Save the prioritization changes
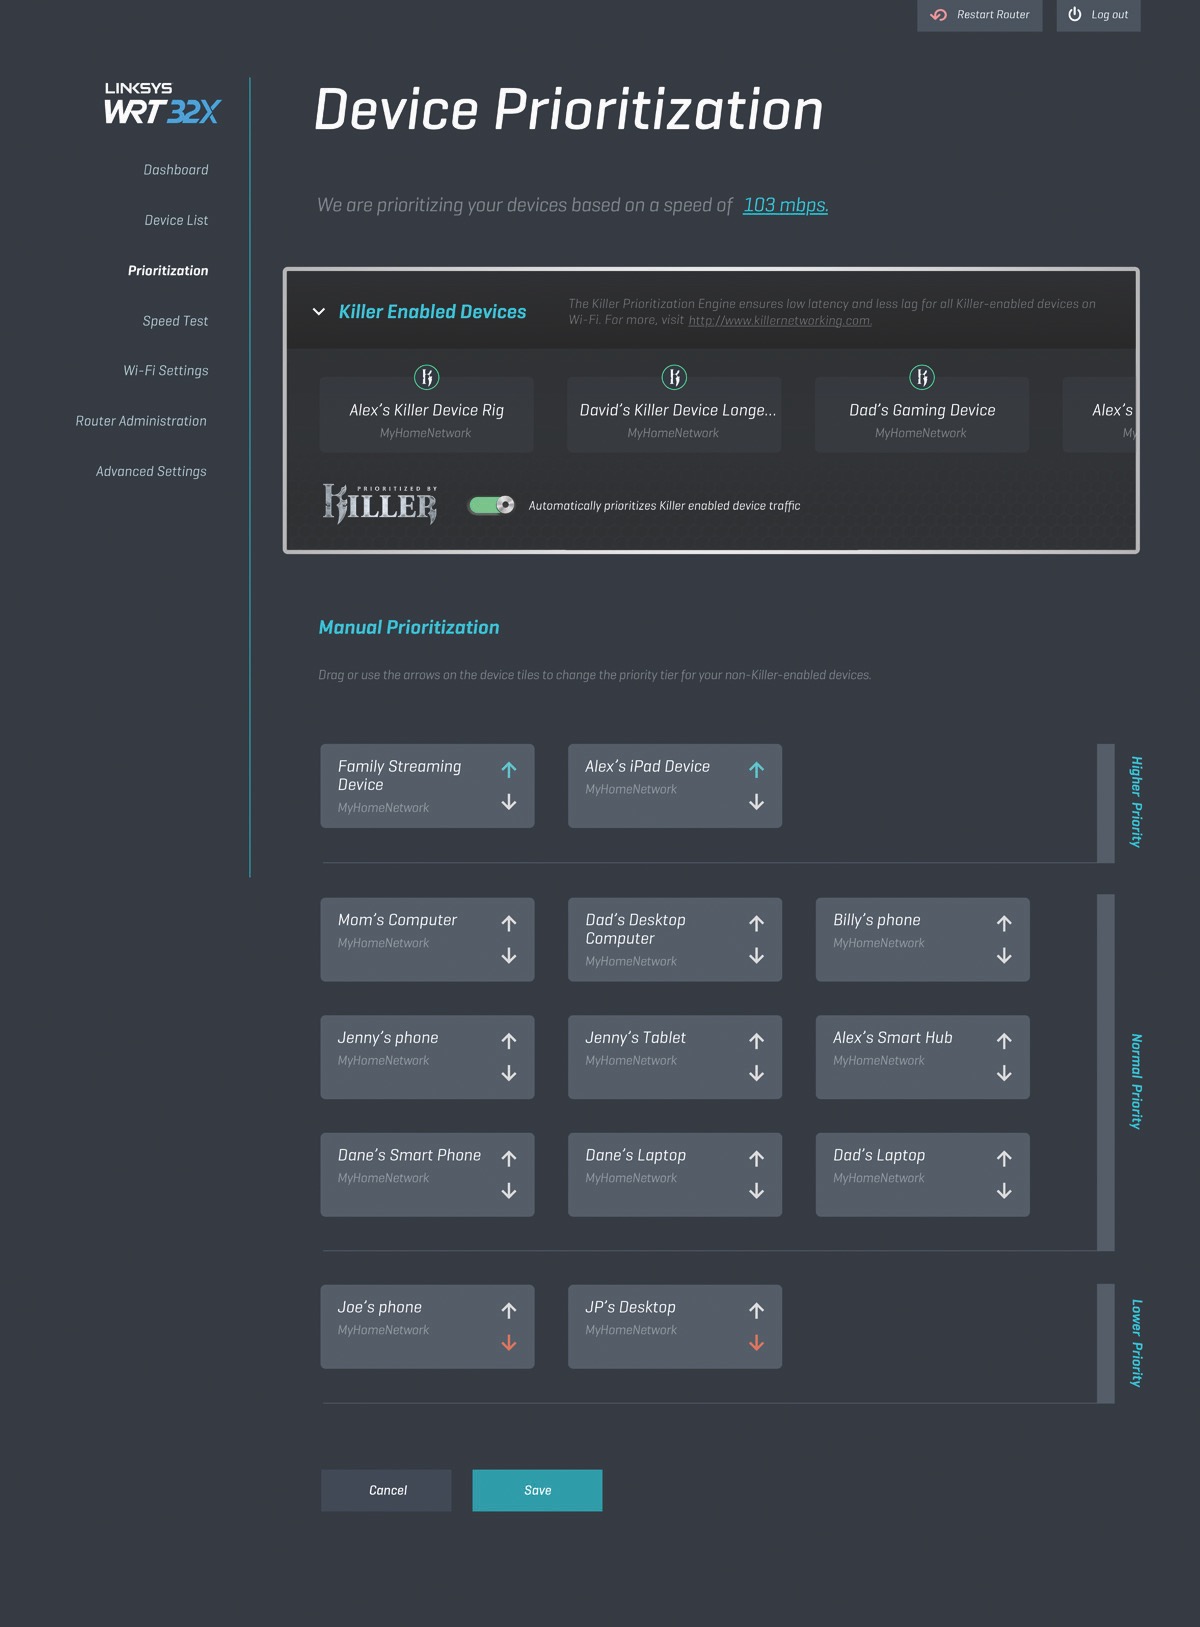 tap(537, 1490)
